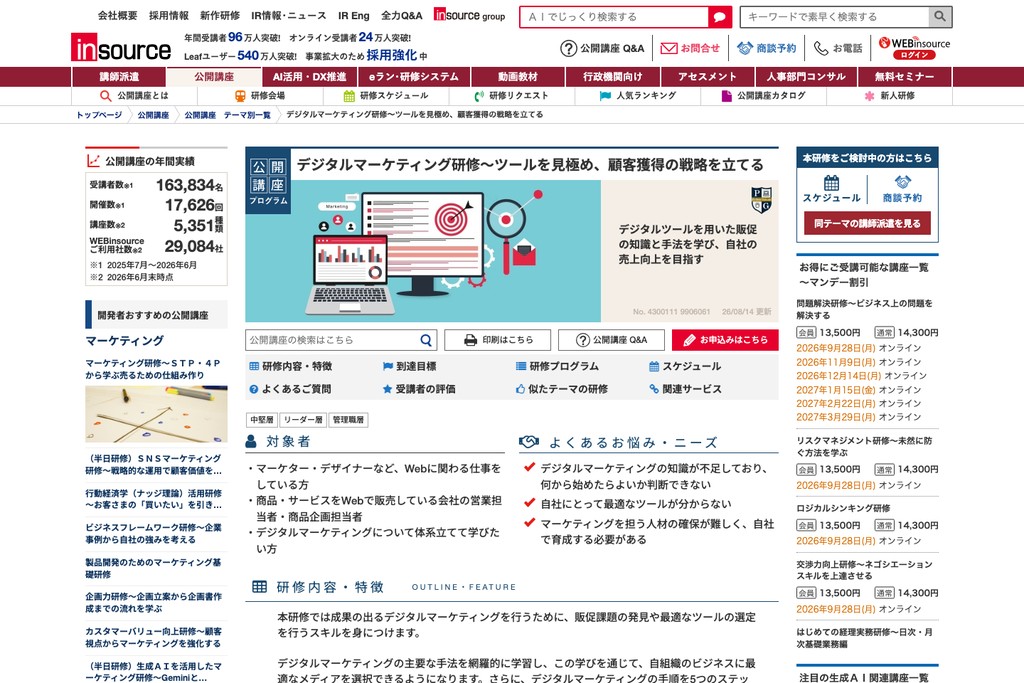Open 企画力研修 sidebar link
Viewport: 1024px width, 683px height.
point(153,602)
